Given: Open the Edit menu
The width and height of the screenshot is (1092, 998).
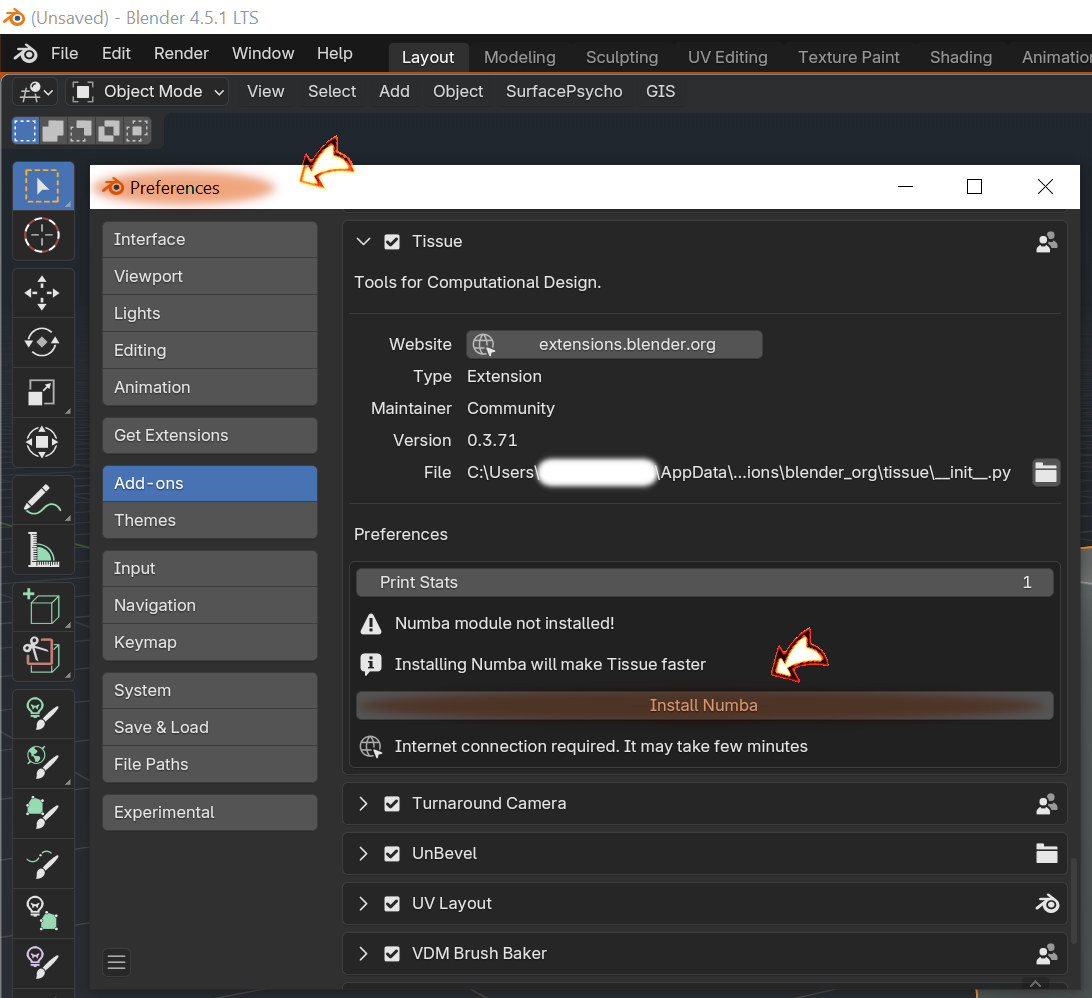Looking at the screenshot, I should (116, 54).
